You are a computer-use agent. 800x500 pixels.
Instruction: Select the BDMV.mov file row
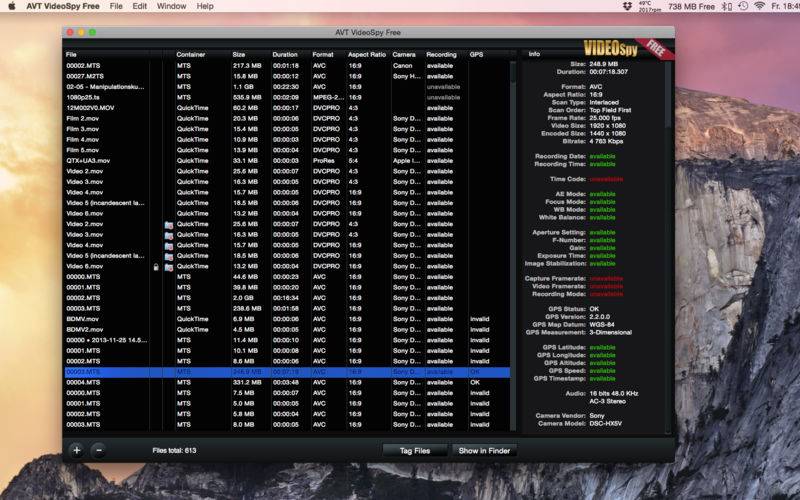[x=287, y=319]
